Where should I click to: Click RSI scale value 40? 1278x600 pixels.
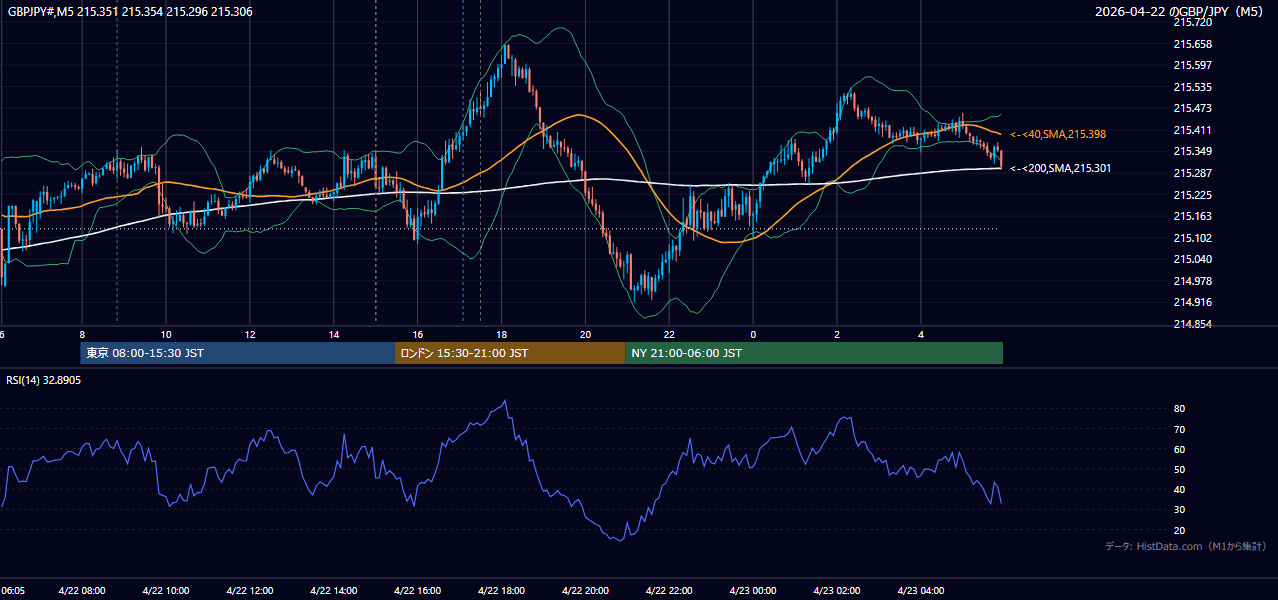point(1179,489)
